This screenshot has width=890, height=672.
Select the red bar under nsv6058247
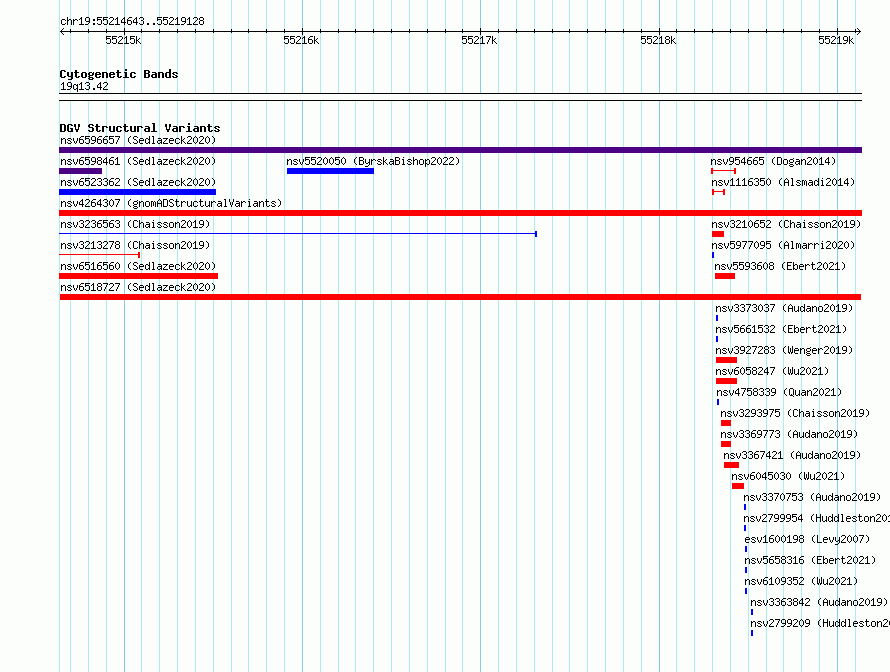pos(727,381)
